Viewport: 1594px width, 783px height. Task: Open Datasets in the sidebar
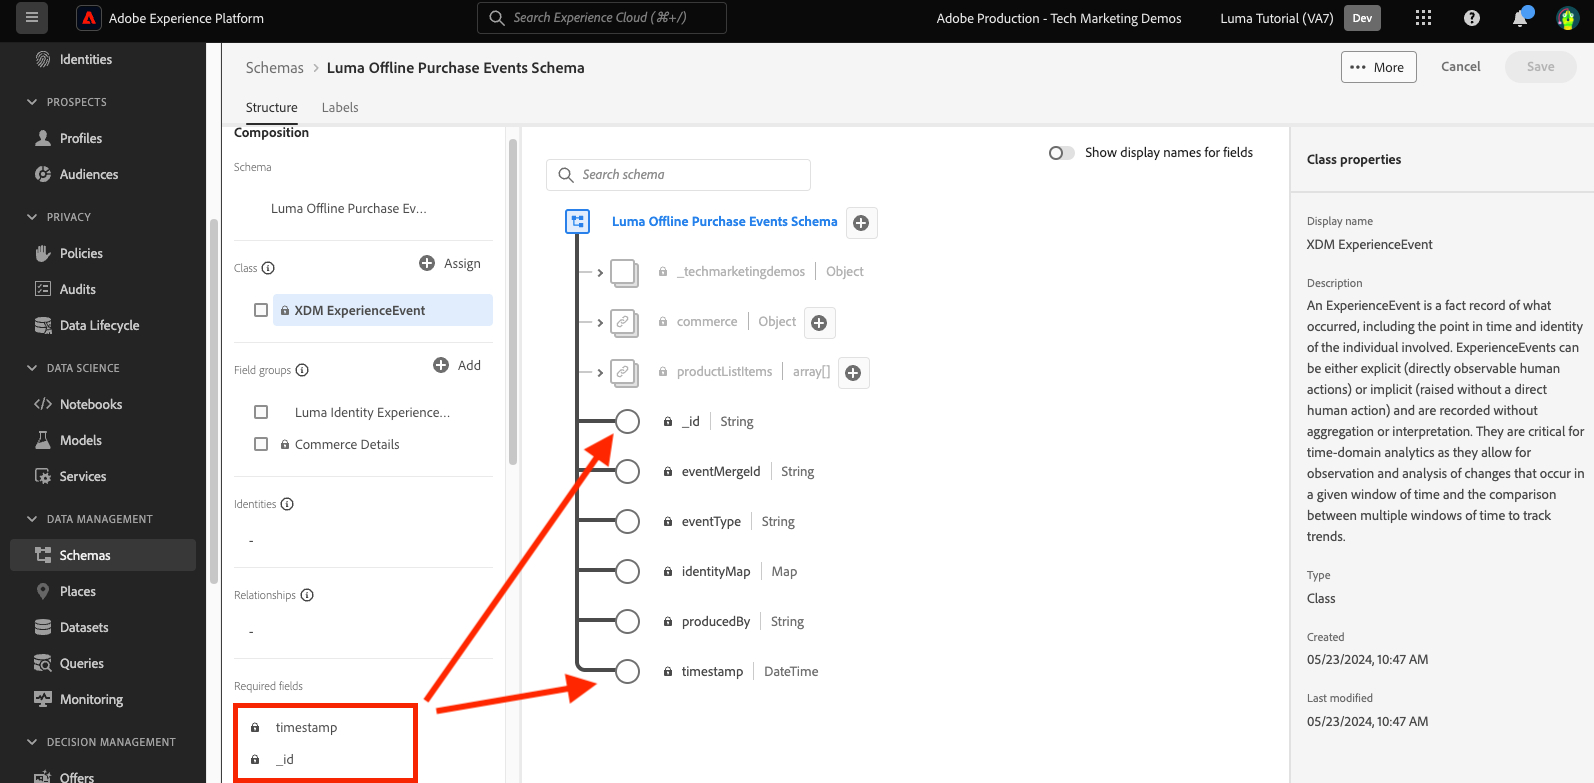(84, 627)
